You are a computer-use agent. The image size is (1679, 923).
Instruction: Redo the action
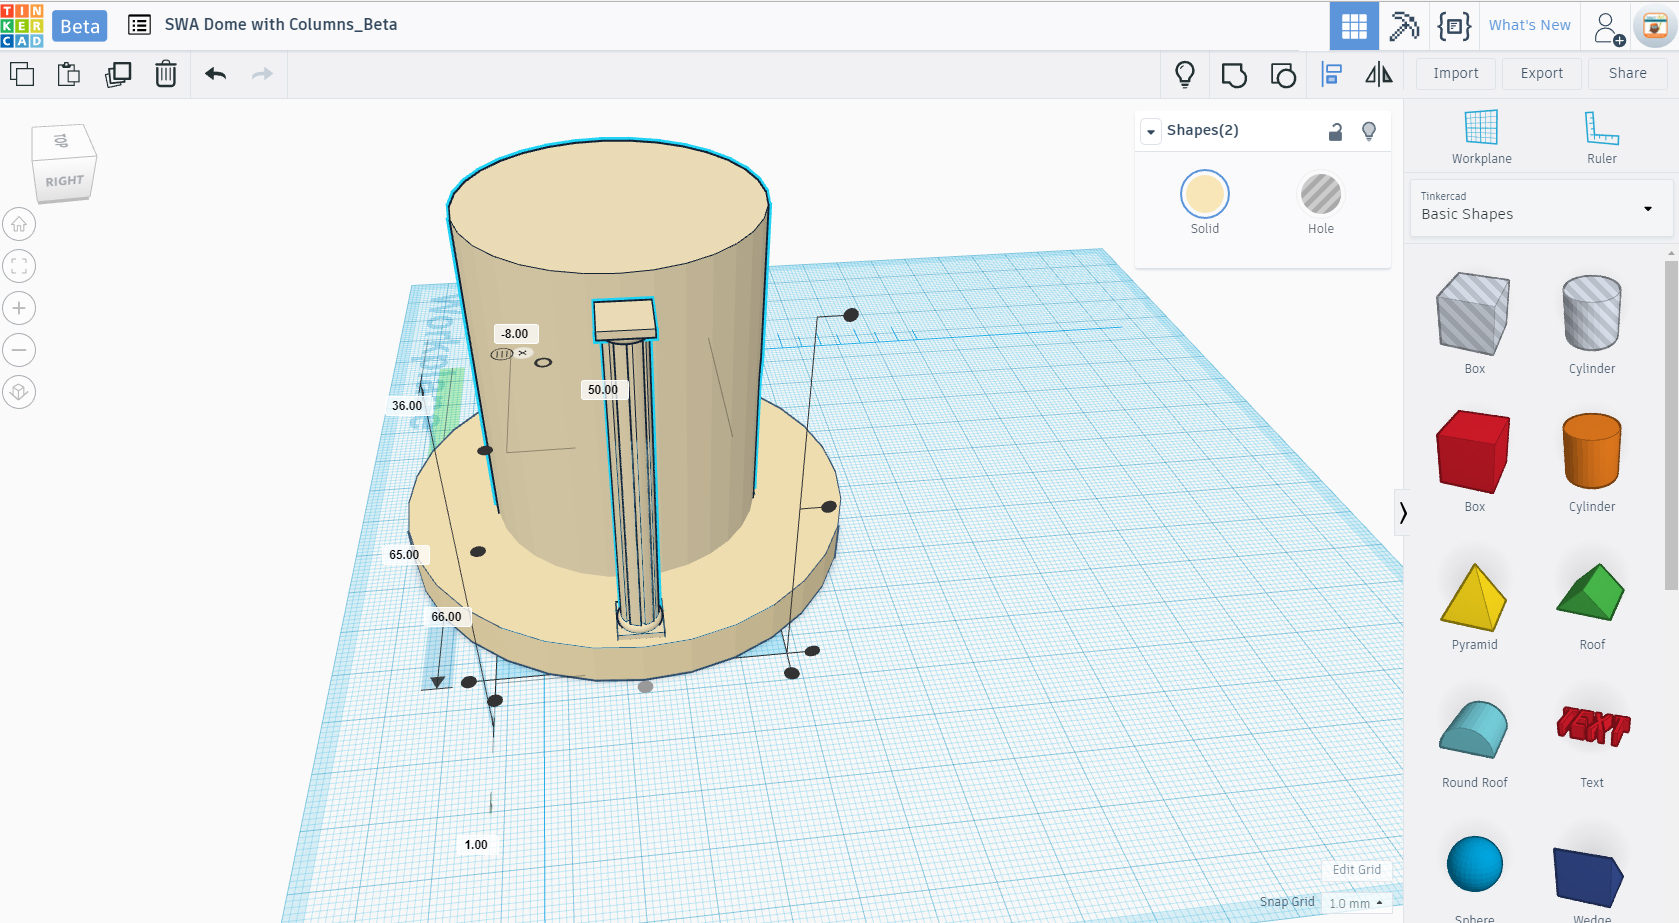click(x=262, y=74)
